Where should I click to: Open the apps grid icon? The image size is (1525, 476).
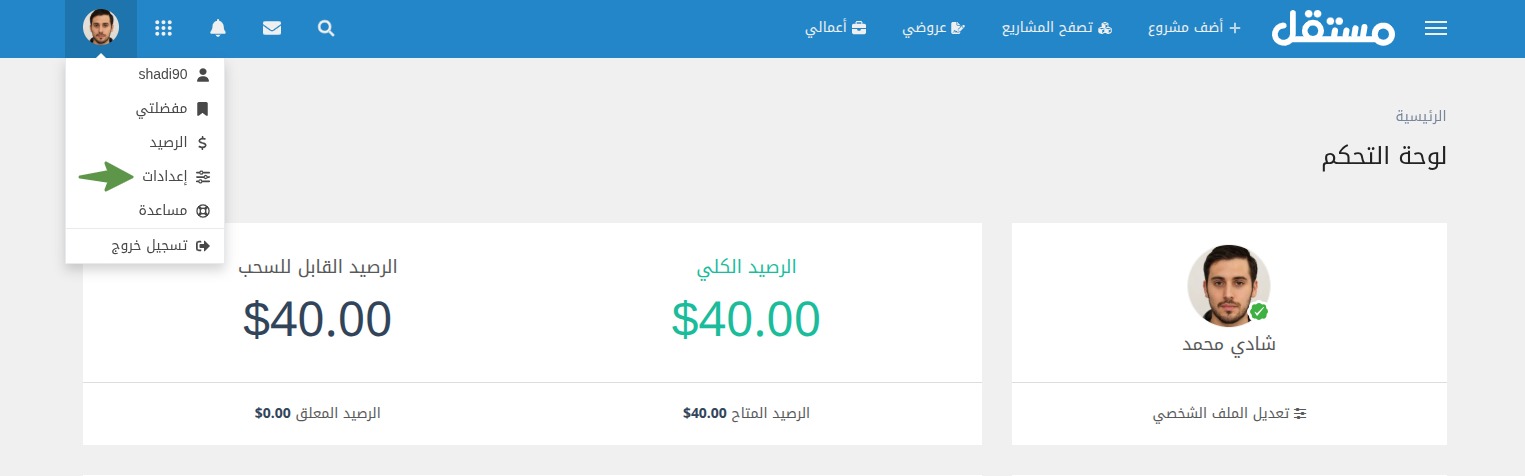164,29
